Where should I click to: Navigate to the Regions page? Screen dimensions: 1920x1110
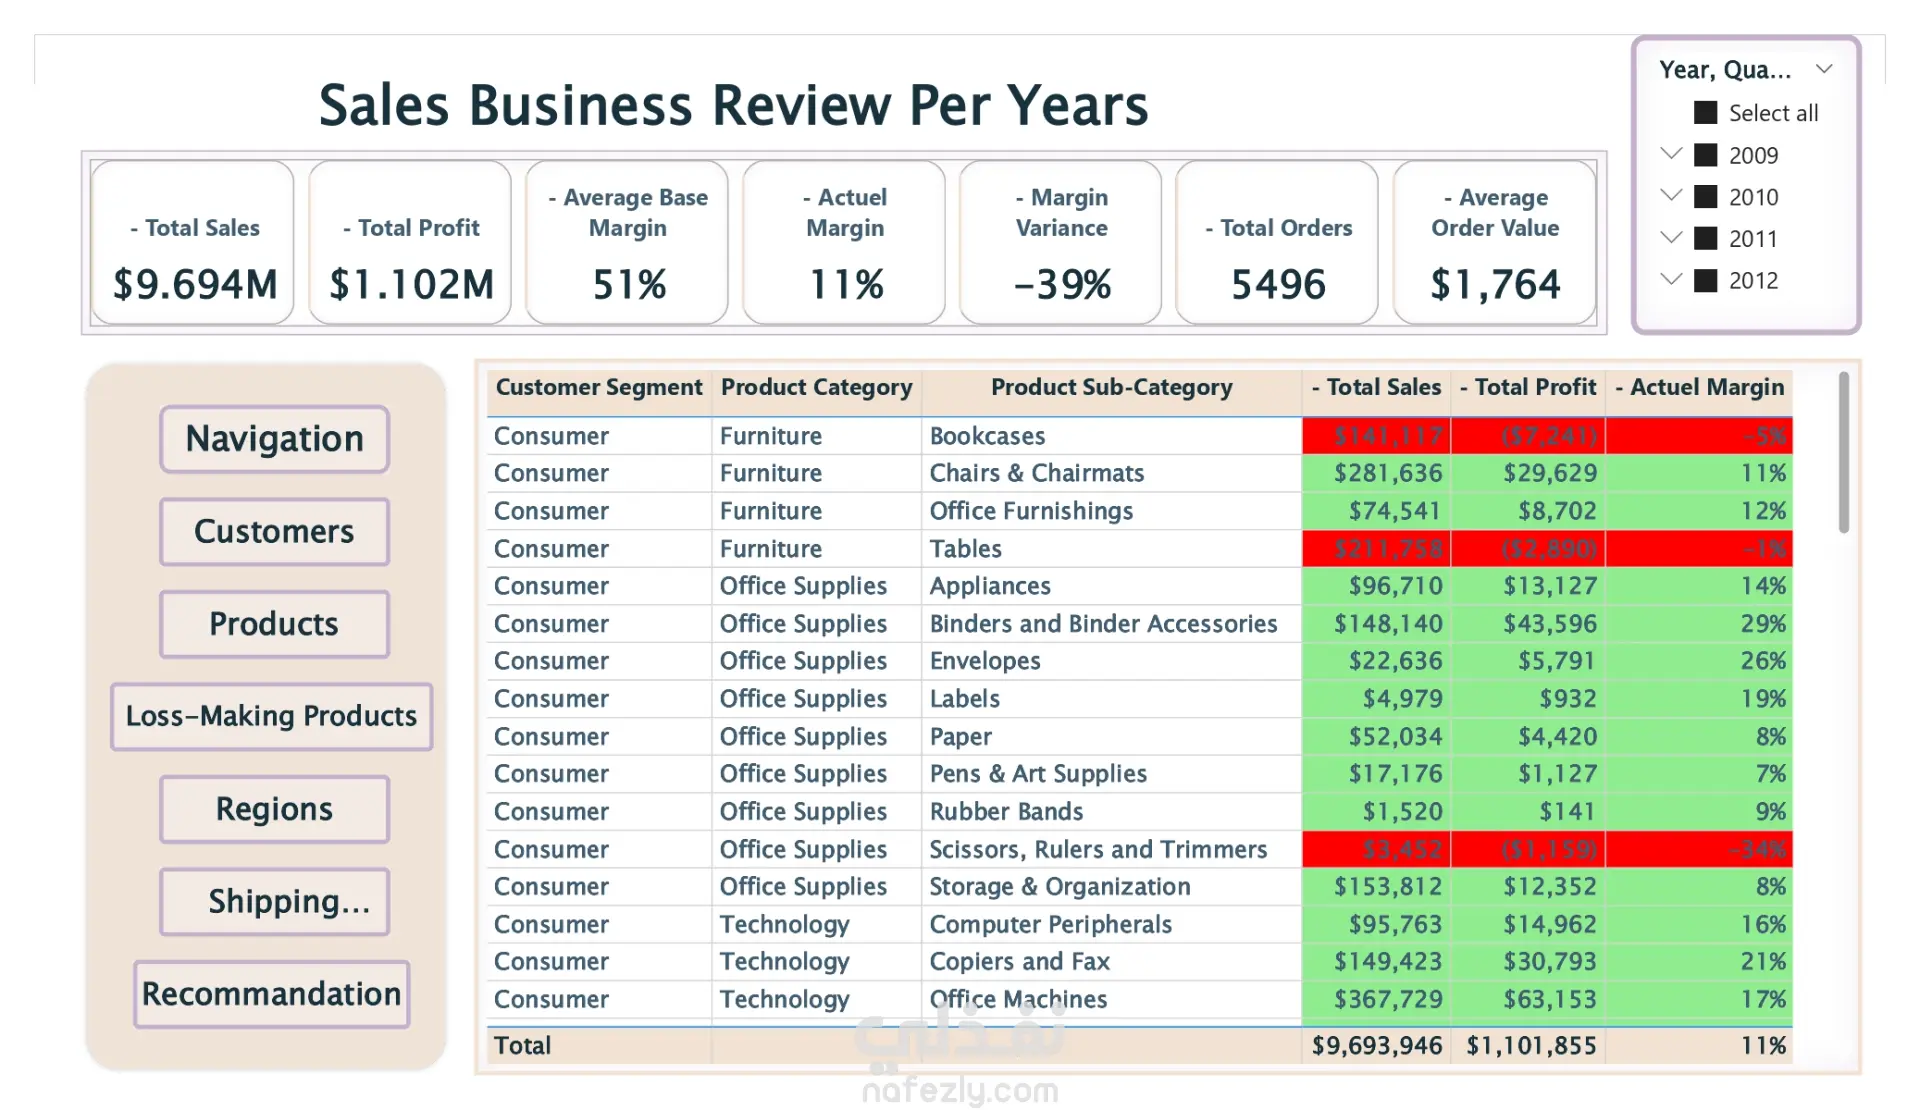point(274,809)
